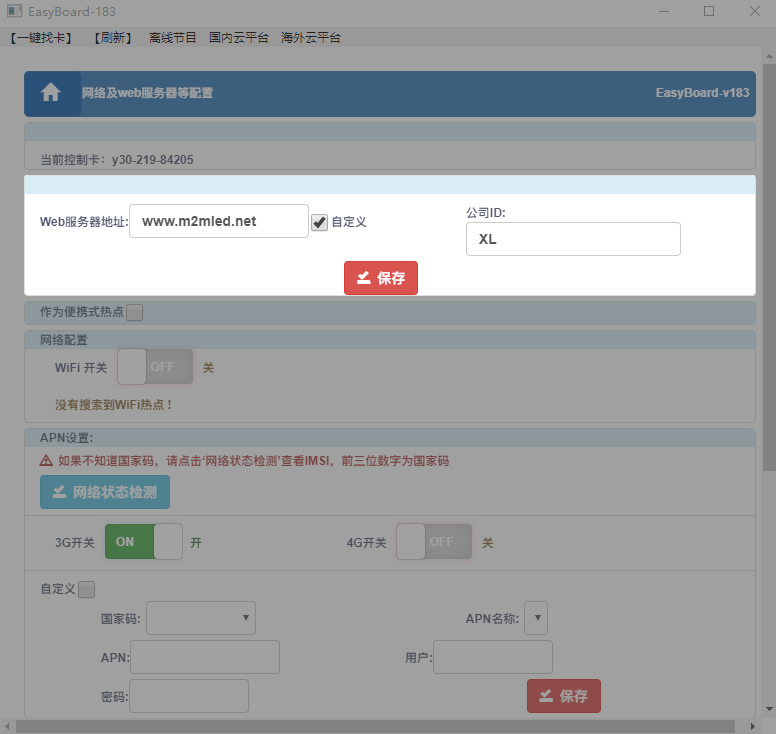Click the 密码 input field
Viewport: 776px width, 734px height.
pyautogui.click(x=189, y=696)
